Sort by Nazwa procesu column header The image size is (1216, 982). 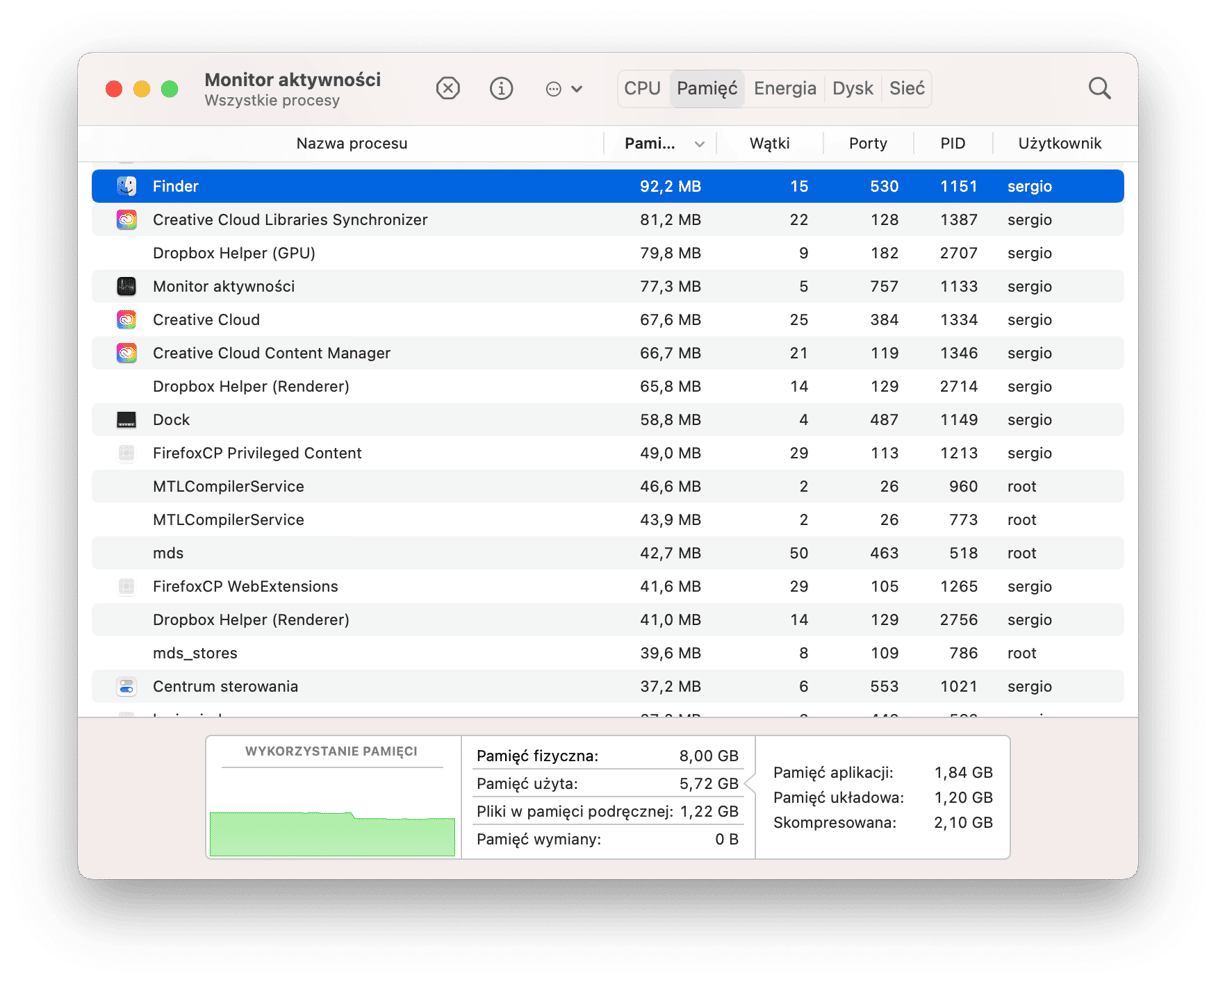(x=351, y=144)
